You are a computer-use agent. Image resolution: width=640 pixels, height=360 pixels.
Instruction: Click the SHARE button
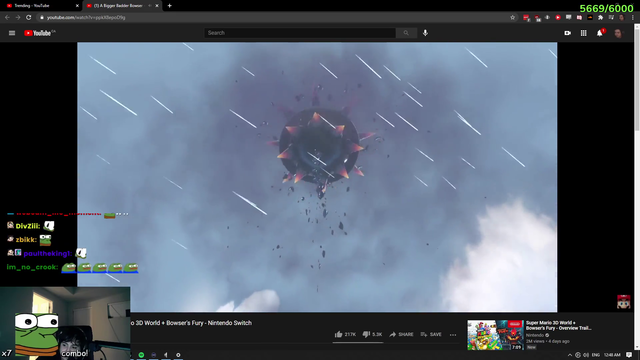click(401, 334)
